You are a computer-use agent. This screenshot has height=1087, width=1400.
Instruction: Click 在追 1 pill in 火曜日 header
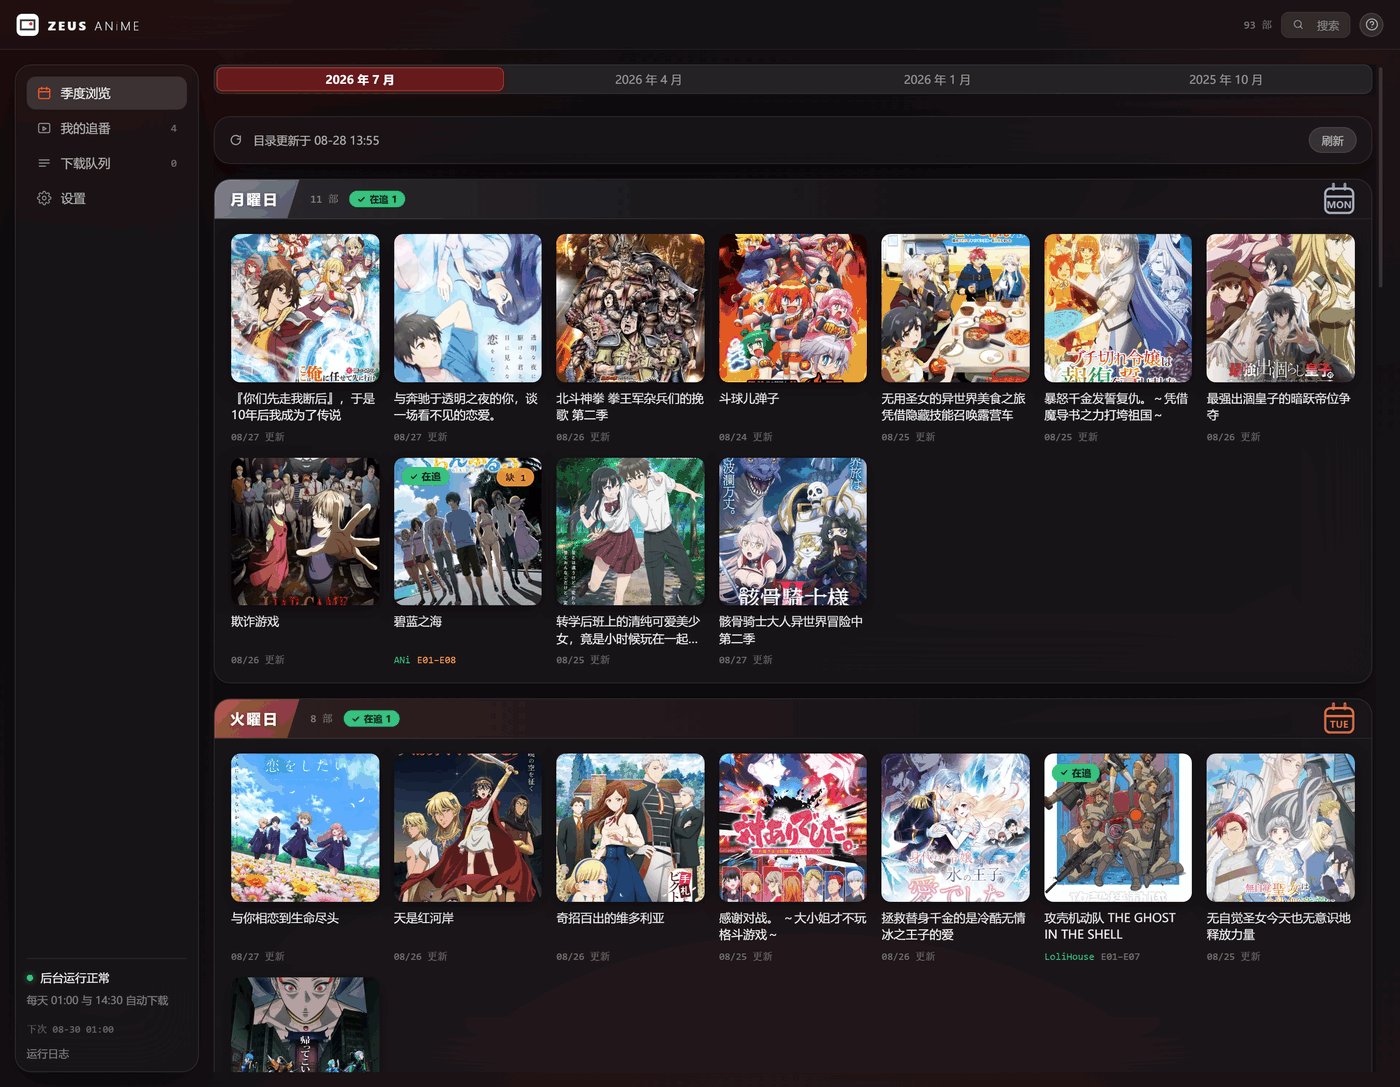pyautogui.click(x=372, y=719)
